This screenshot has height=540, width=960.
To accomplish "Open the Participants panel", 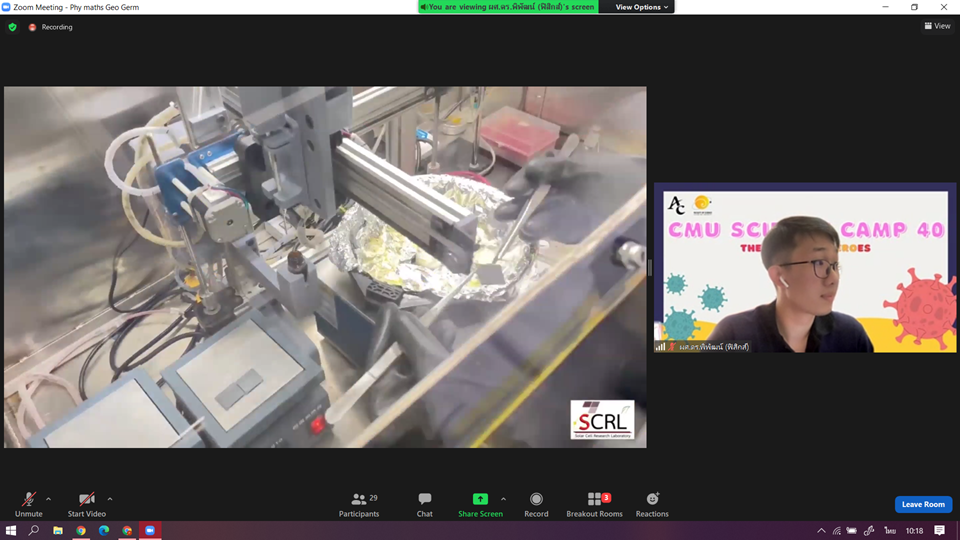I will [359, 502].
